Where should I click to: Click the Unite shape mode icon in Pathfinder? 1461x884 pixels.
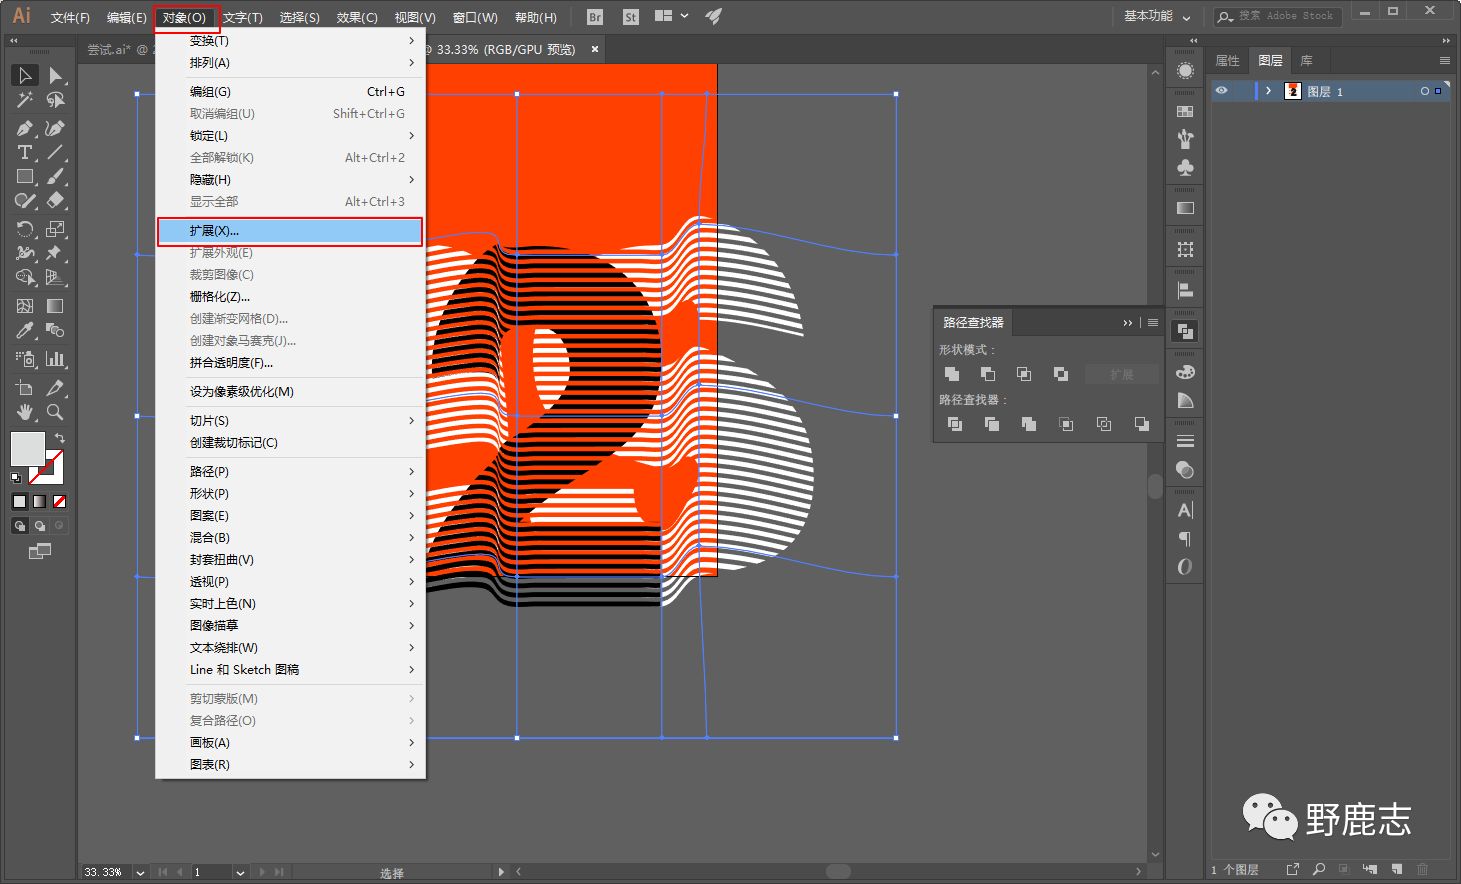click(952, 374)
